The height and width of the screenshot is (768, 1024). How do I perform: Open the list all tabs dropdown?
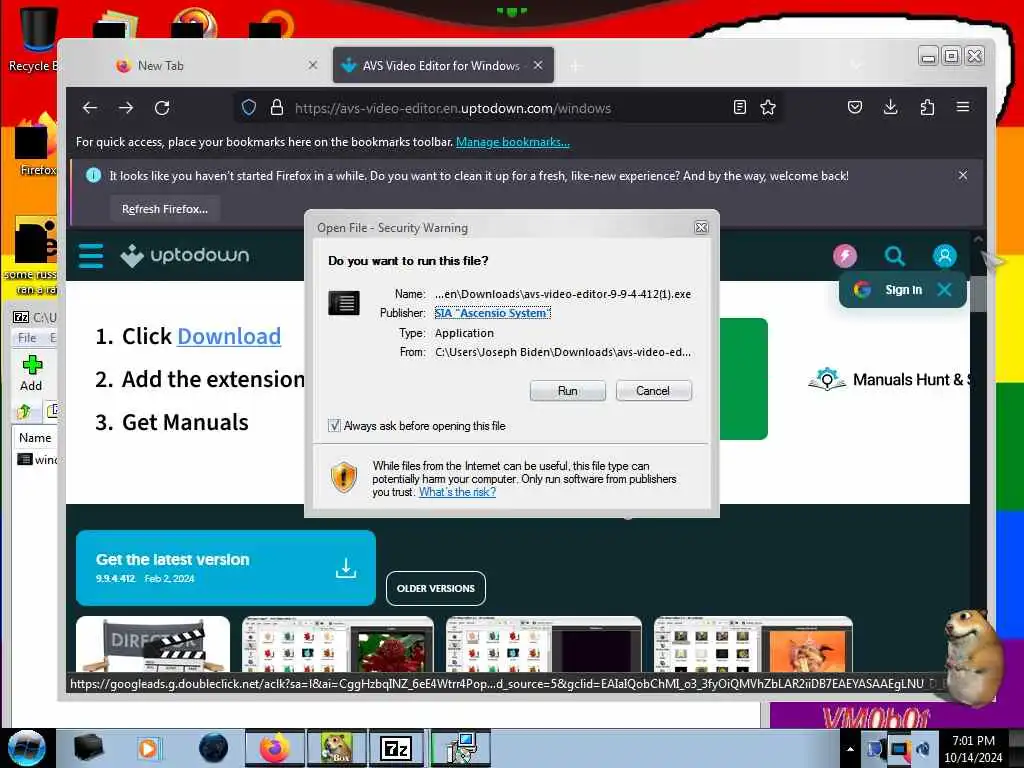pyautogui.click(x=856, y=65)
